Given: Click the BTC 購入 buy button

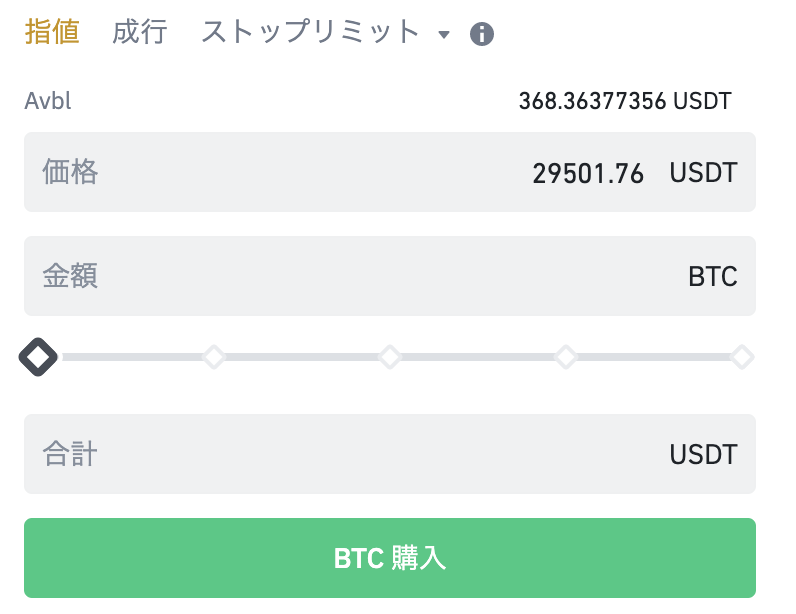Looking at the screenshot, I should [x=390, y=558].
